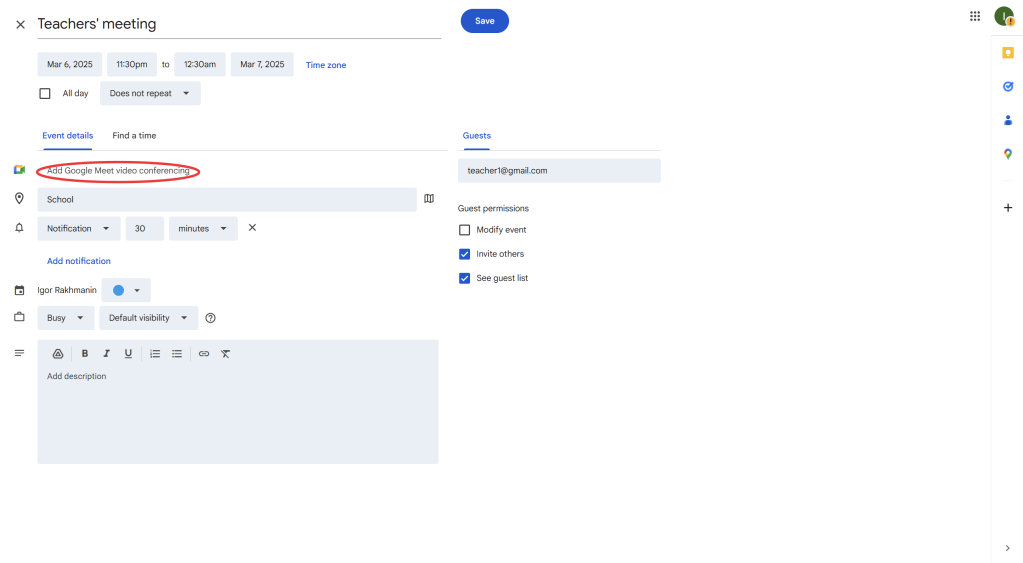Select the Guests tab
The image size is (1023, 563).
click(x=477, y=136)
